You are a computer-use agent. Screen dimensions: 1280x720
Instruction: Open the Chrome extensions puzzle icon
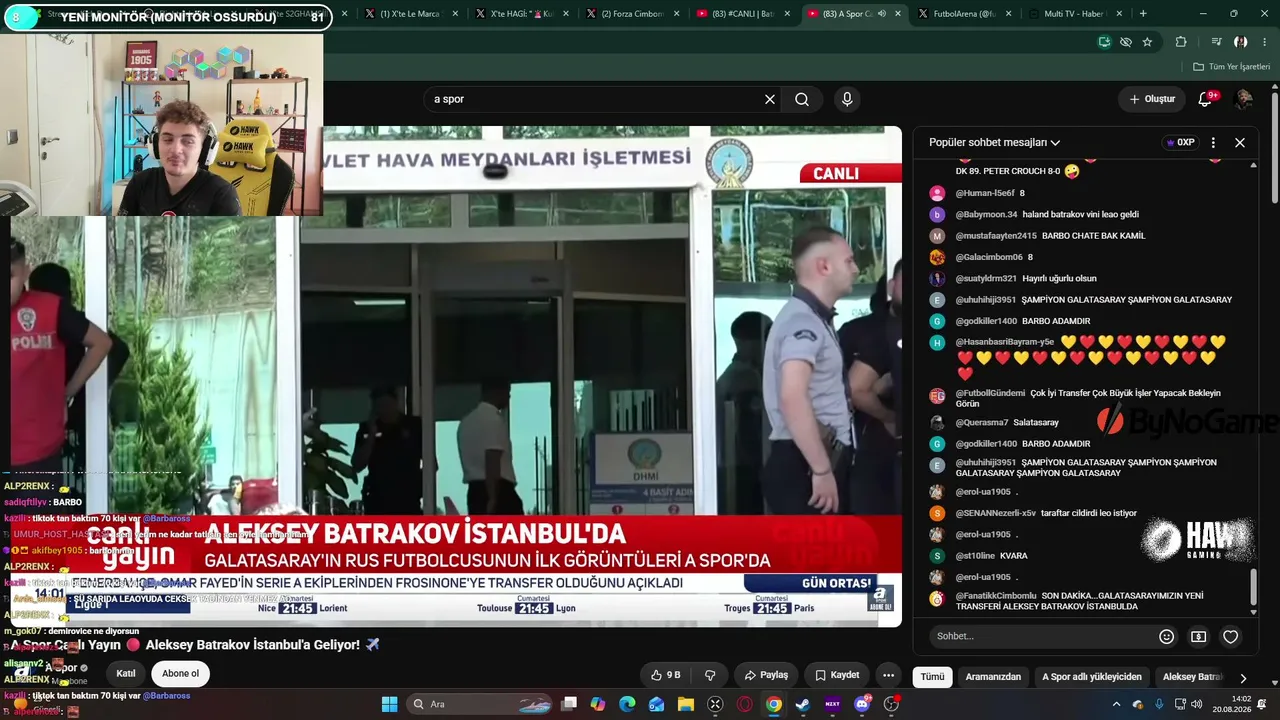point(1181,42)
